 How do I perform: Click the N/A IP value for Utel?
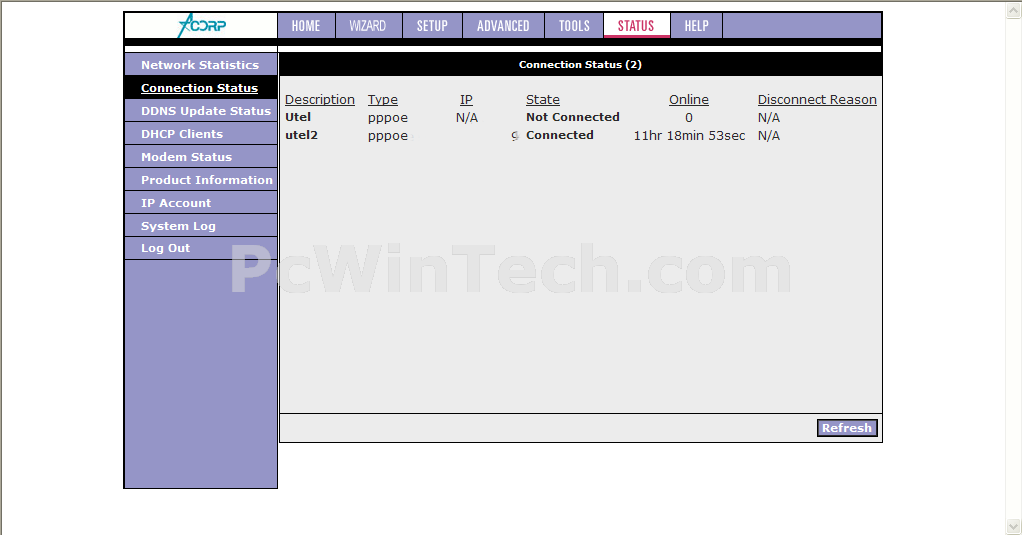click(467, 117)
